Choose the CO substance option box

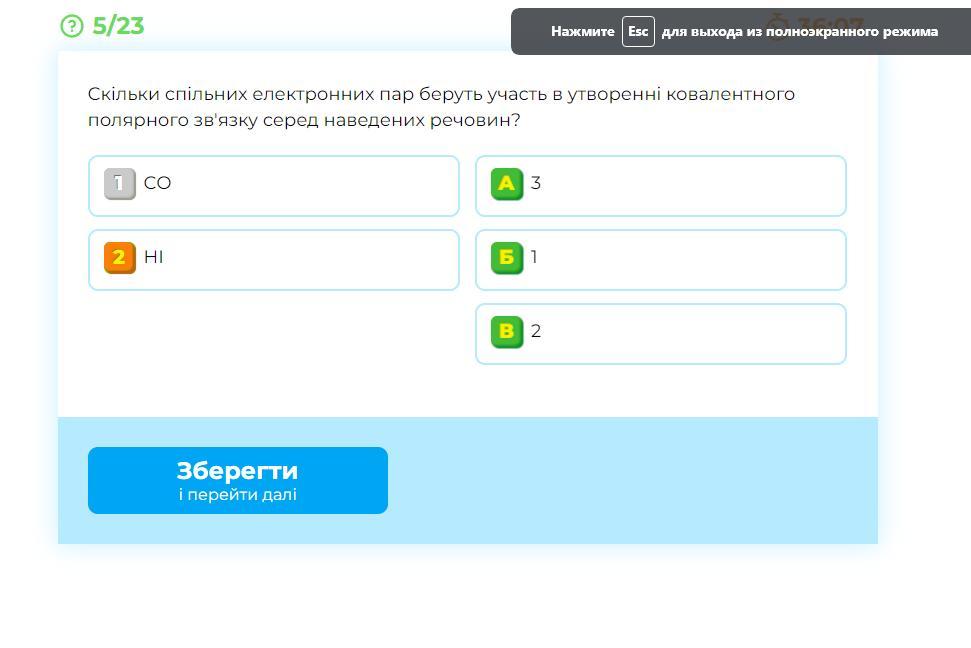274,186
